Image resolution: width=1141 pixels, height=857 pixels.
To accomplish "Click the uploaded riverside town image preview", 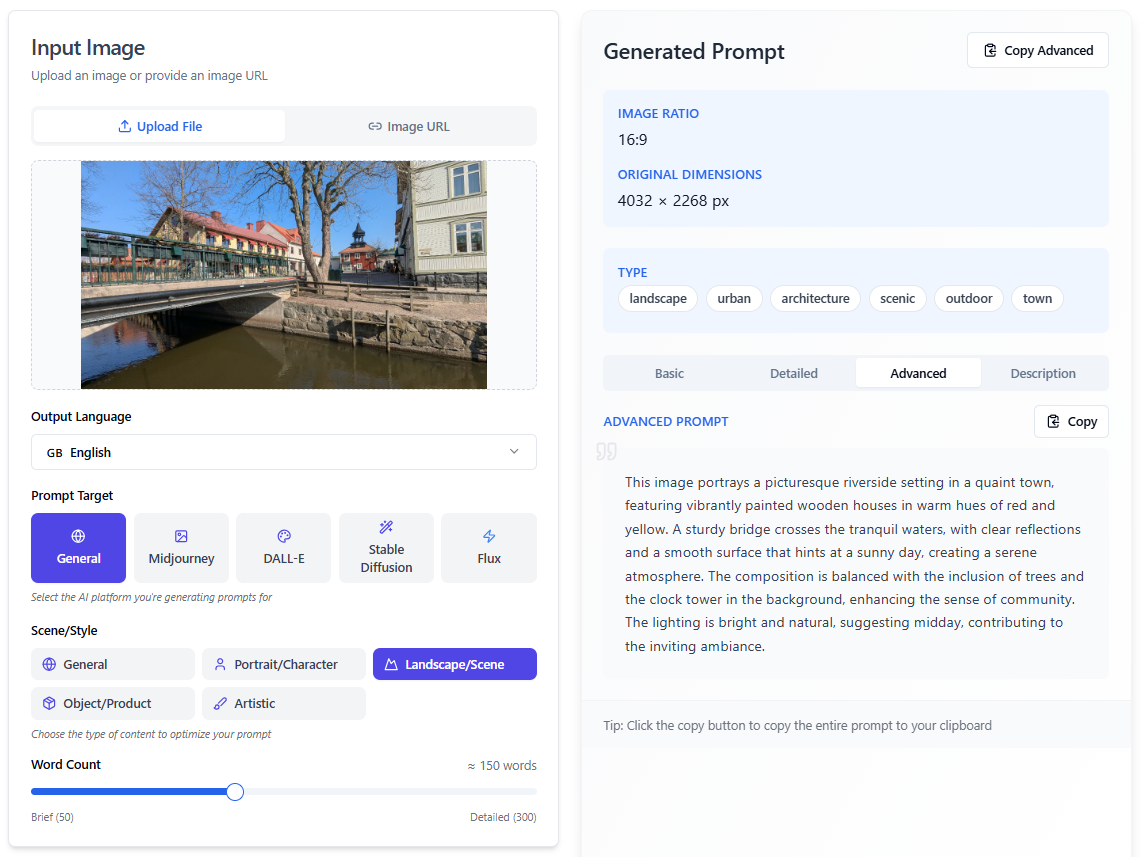I will [283, 275].
